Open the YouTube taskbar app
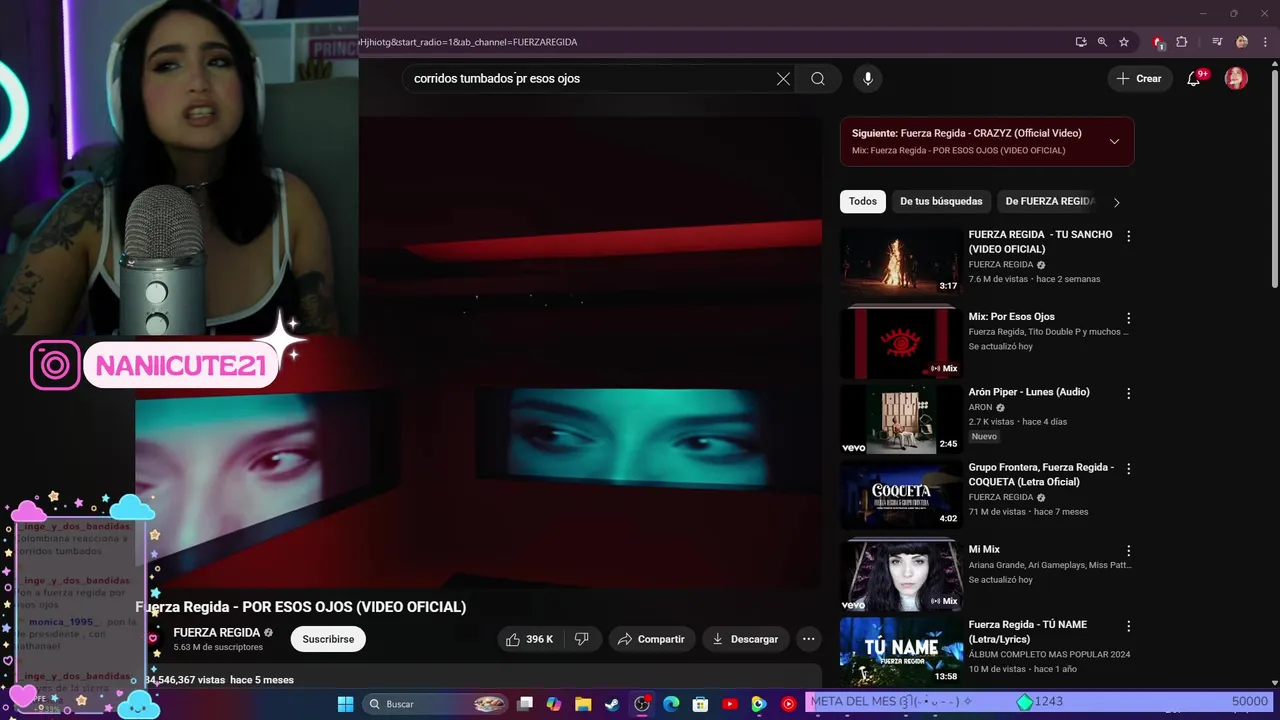This screenshot has width=1280, height=720. (x=730, y=704)
